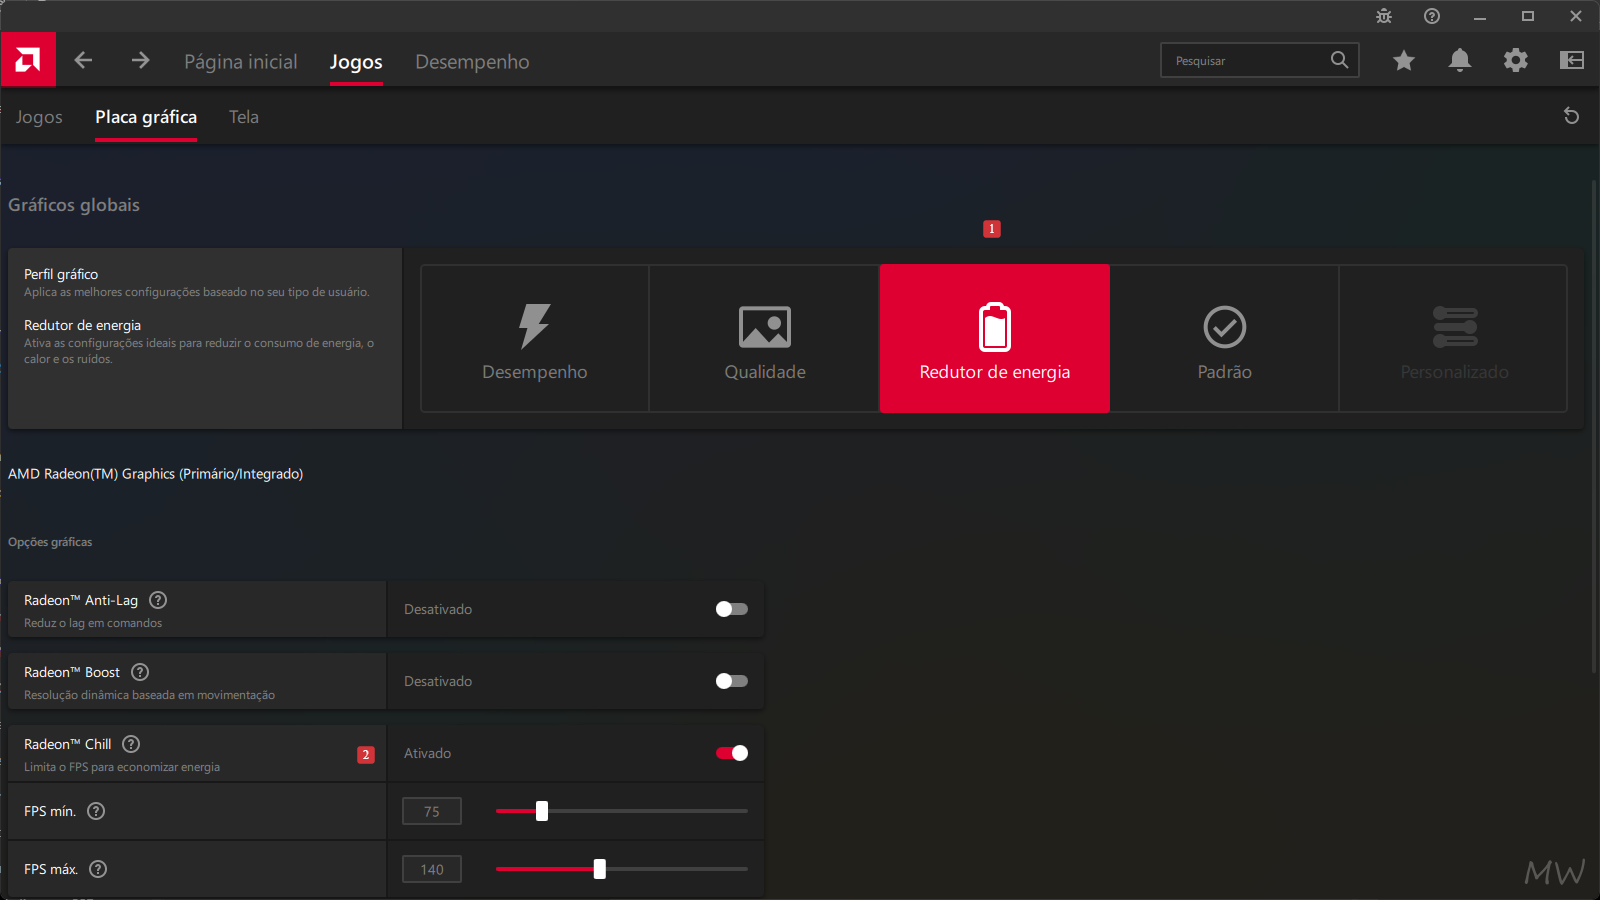This screenshot has width=1600, height=900.
Task: Open the Tela tab
Action: 244,117
